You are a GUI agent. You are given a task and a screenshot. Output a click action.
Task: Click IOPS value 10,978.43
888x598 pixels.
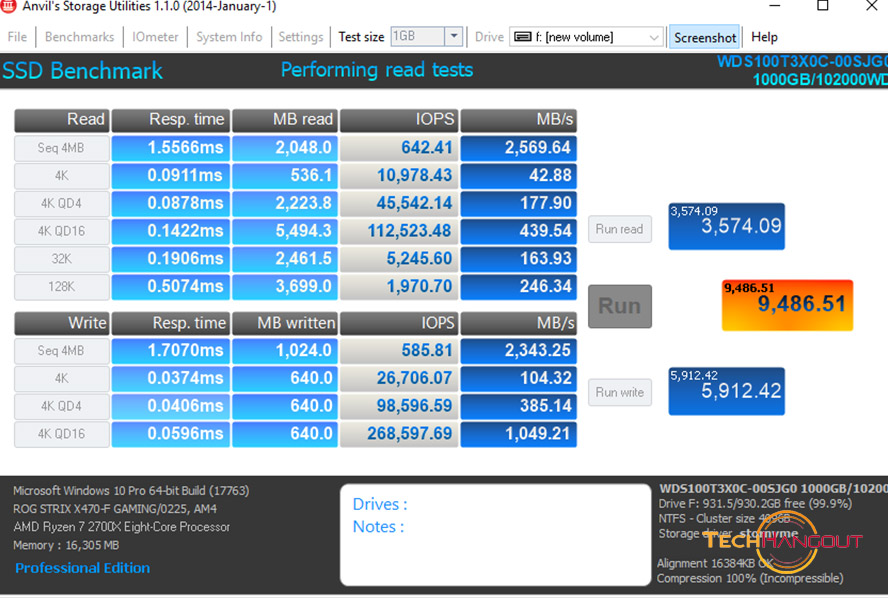pyautogui.click(x=399, y=176)
